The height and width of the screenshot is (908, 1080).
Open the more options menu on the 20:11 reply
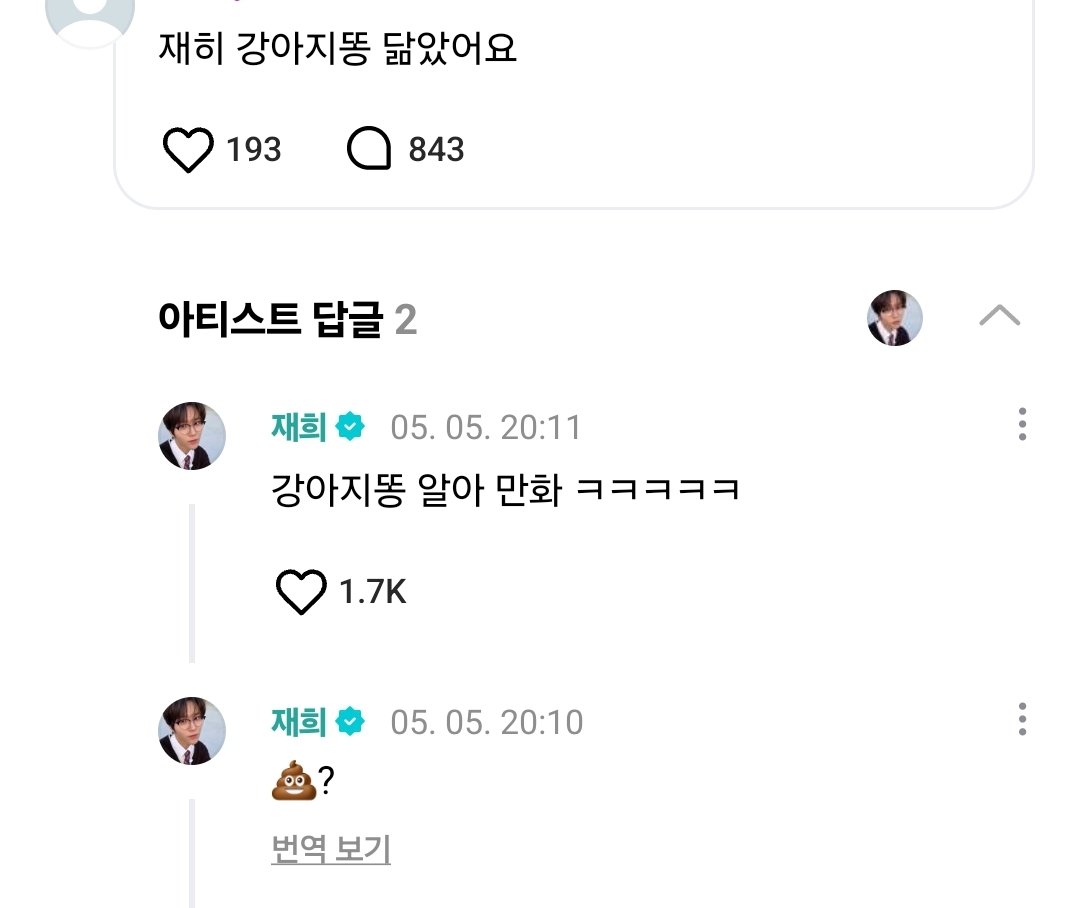point(1022,424)
